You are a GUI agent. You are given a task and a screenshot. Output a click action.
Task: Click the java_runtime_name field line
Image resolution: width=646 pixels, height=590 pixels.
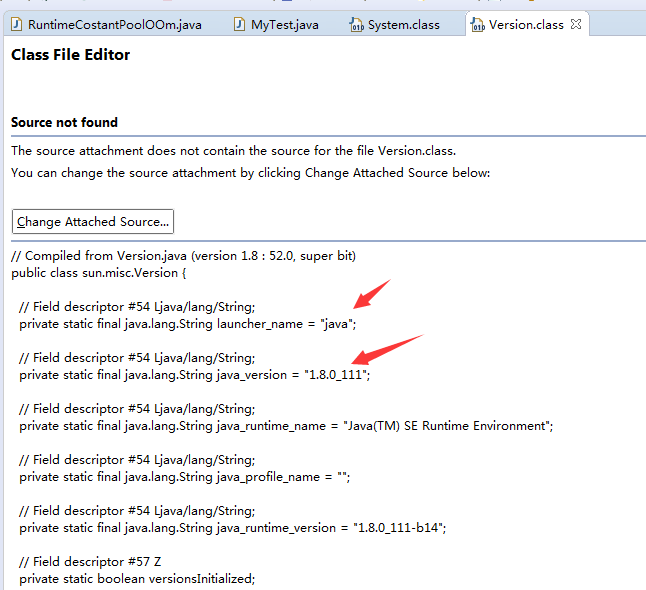pyautogui.click(x=286, y=426)
